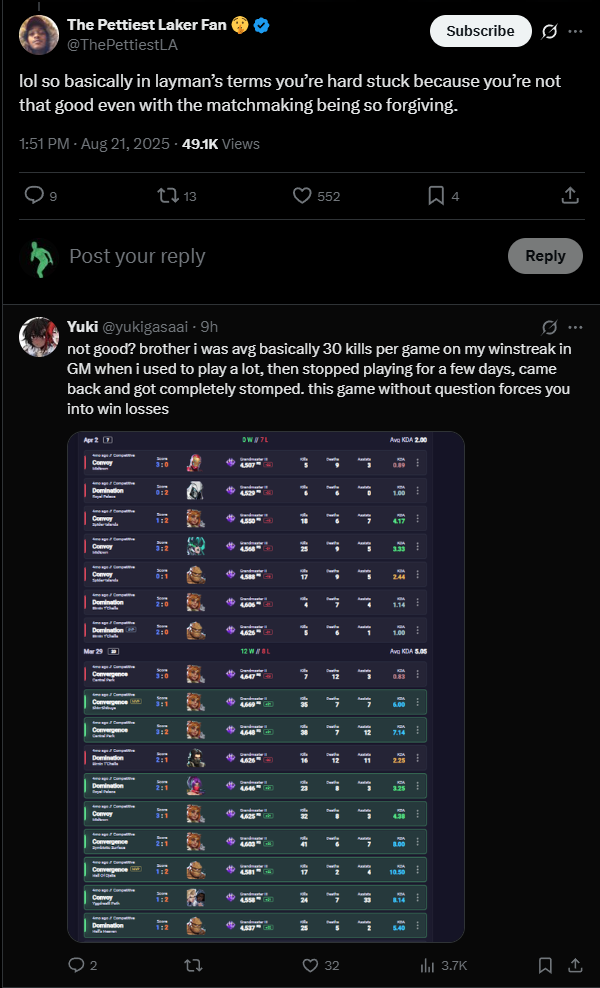Like the main post with 552 likes
This screenshot has height=988, width=600.
(x=303, y=196)
